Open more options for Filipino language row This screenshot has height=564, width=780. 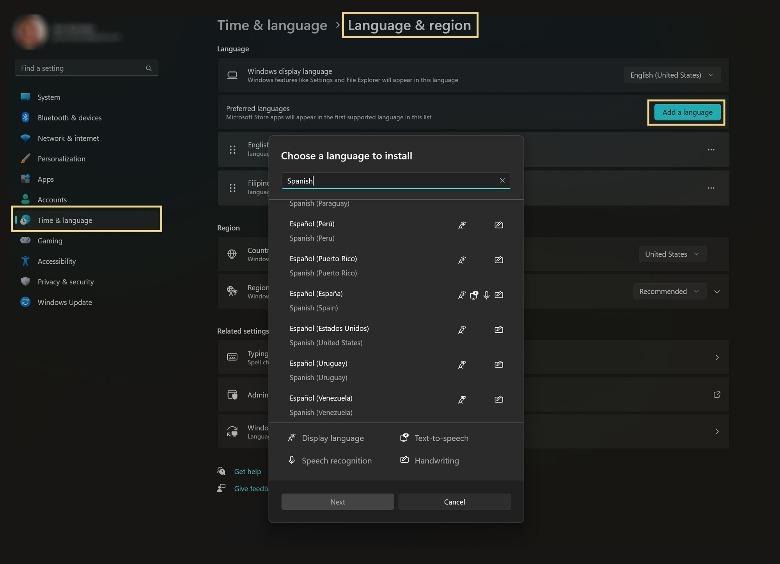pos(711,188)
